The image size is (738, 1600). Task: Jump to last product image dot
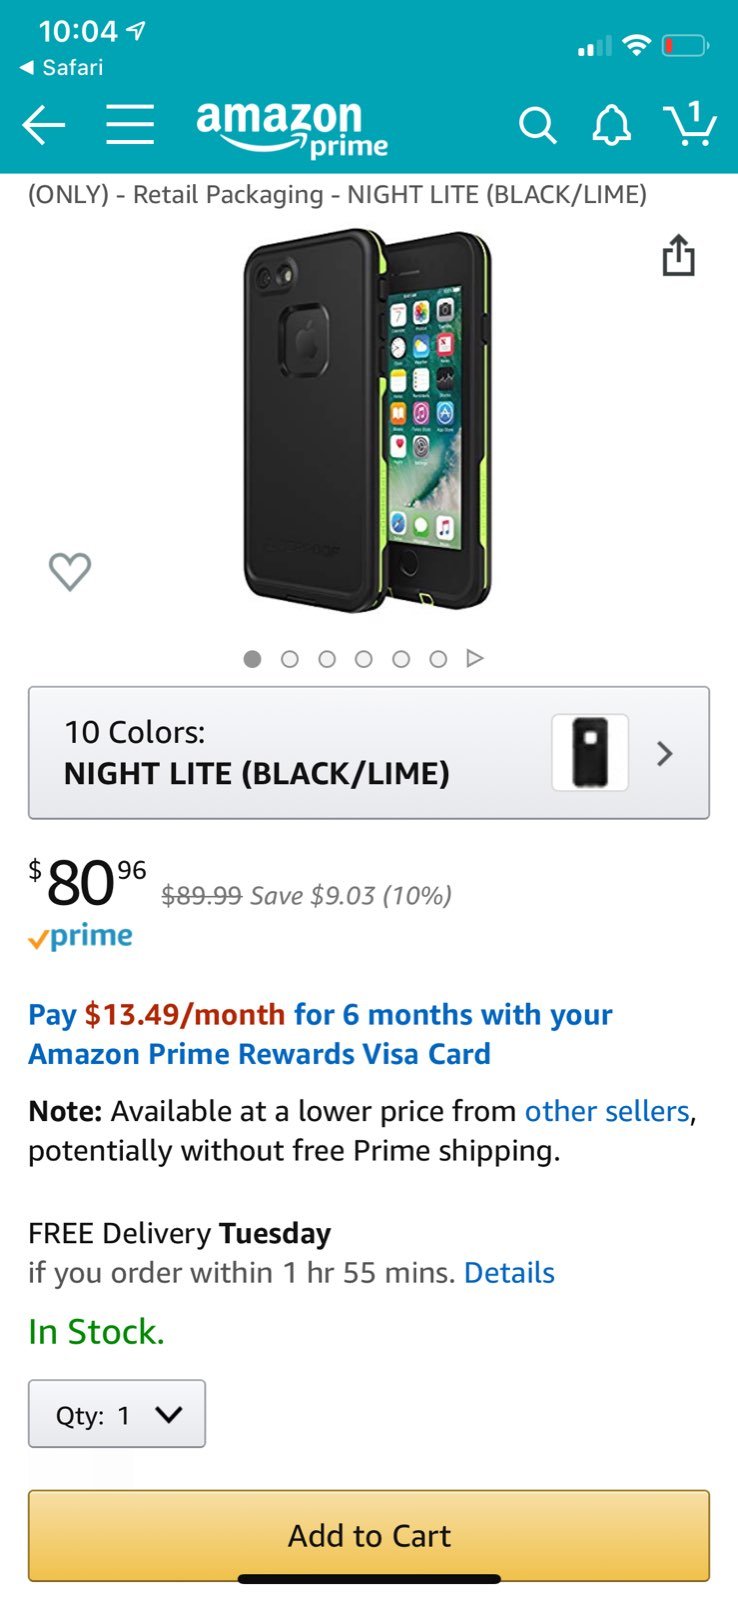pyautogui.click(x=438, y=659)
